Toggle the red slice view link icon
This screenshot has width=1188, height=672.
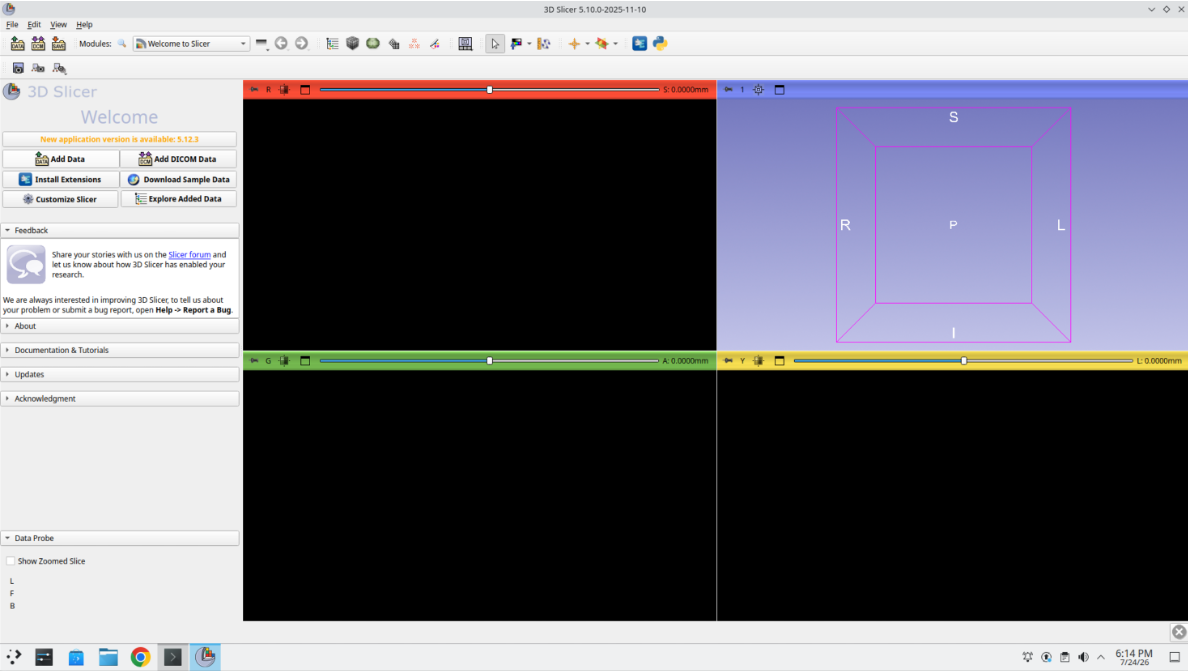pos(284,89)
